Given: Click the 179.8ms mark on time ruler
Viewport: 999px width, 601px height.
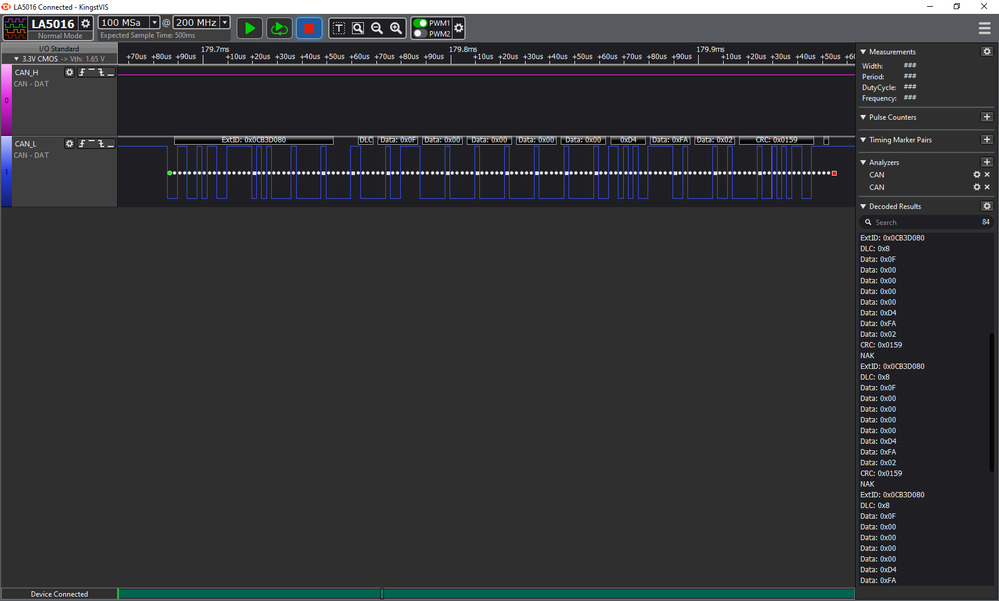Looking at the screenshot, I should click(x=463, y=49).
